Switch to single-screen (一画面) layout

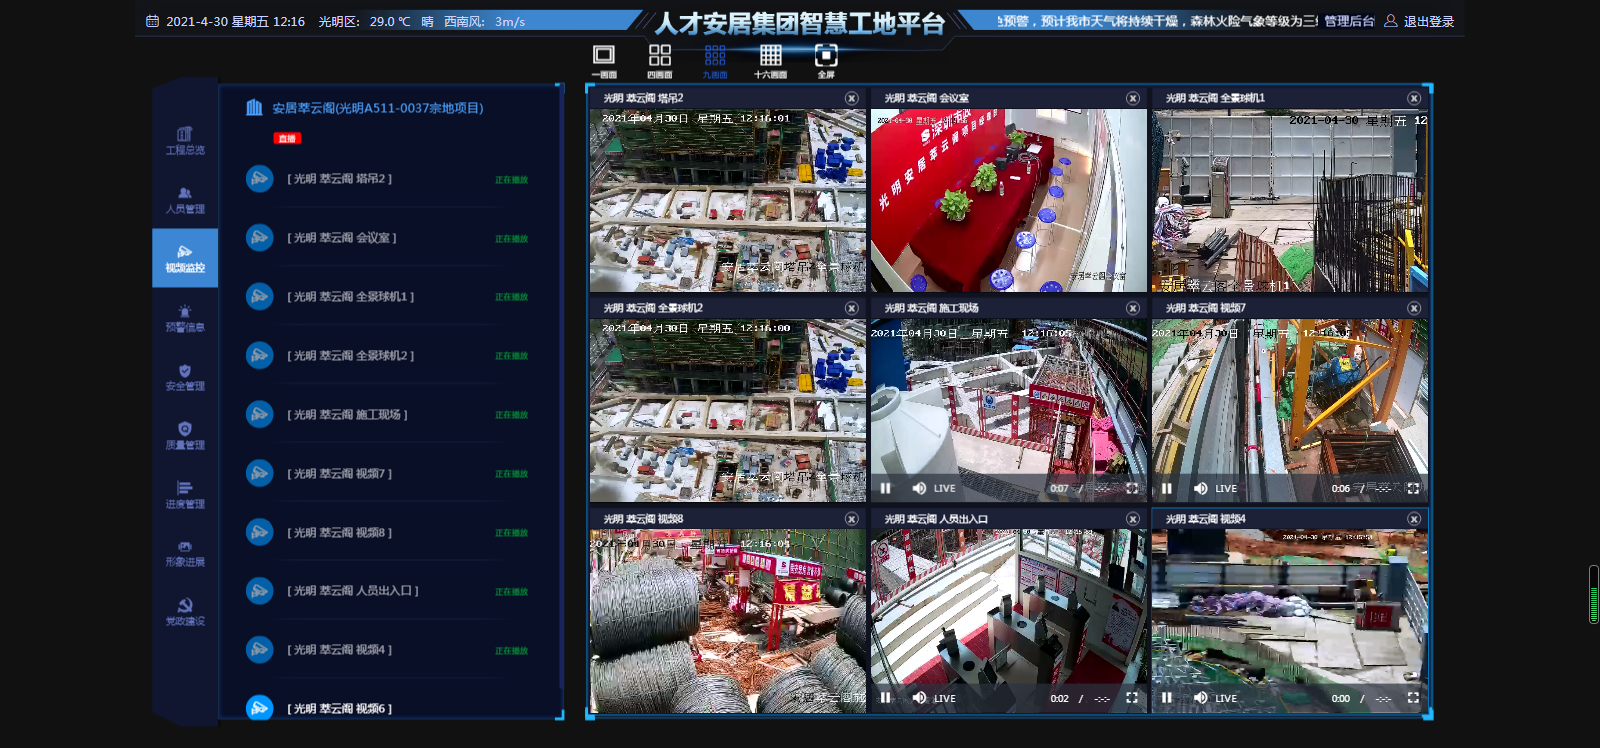point(604,60)
